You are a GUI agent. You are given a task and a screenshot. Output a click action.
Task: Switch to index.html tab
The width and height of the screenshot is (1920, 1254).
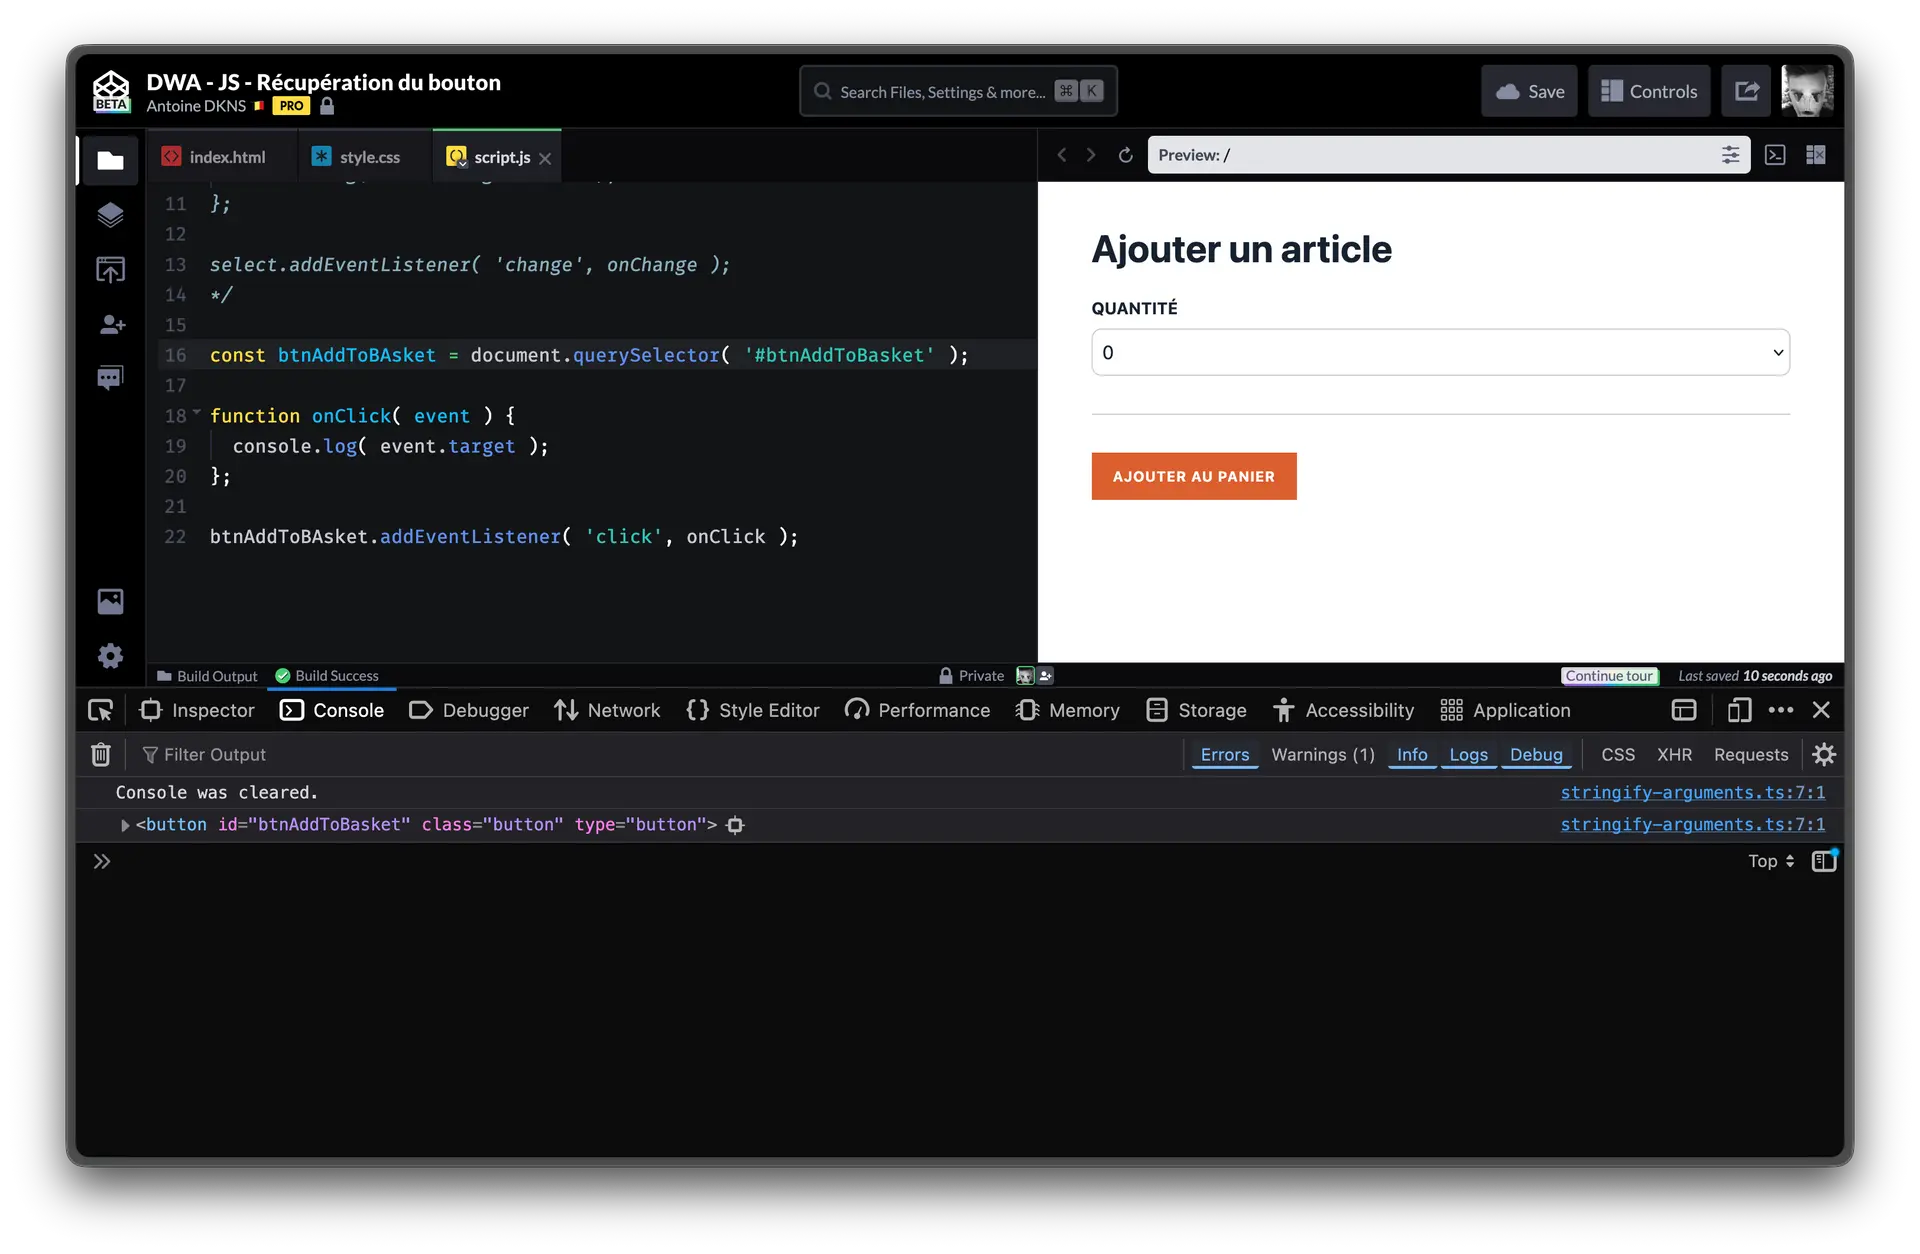coord(227,157)
